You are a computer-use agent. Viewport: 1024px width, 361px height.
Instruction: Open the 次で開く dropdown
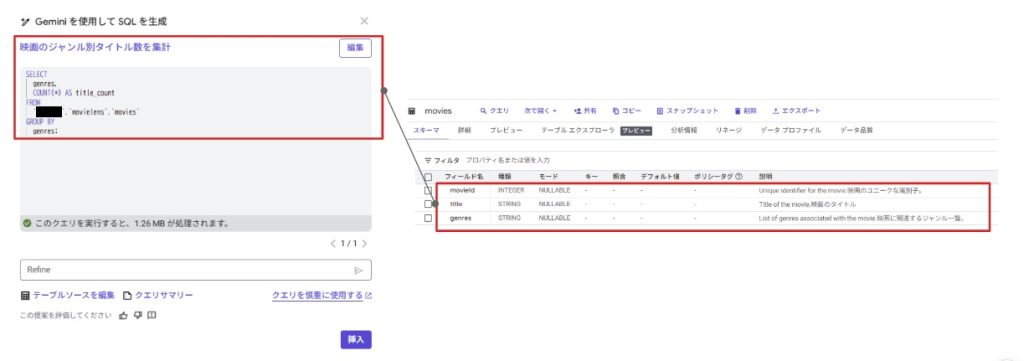point(541,111)
